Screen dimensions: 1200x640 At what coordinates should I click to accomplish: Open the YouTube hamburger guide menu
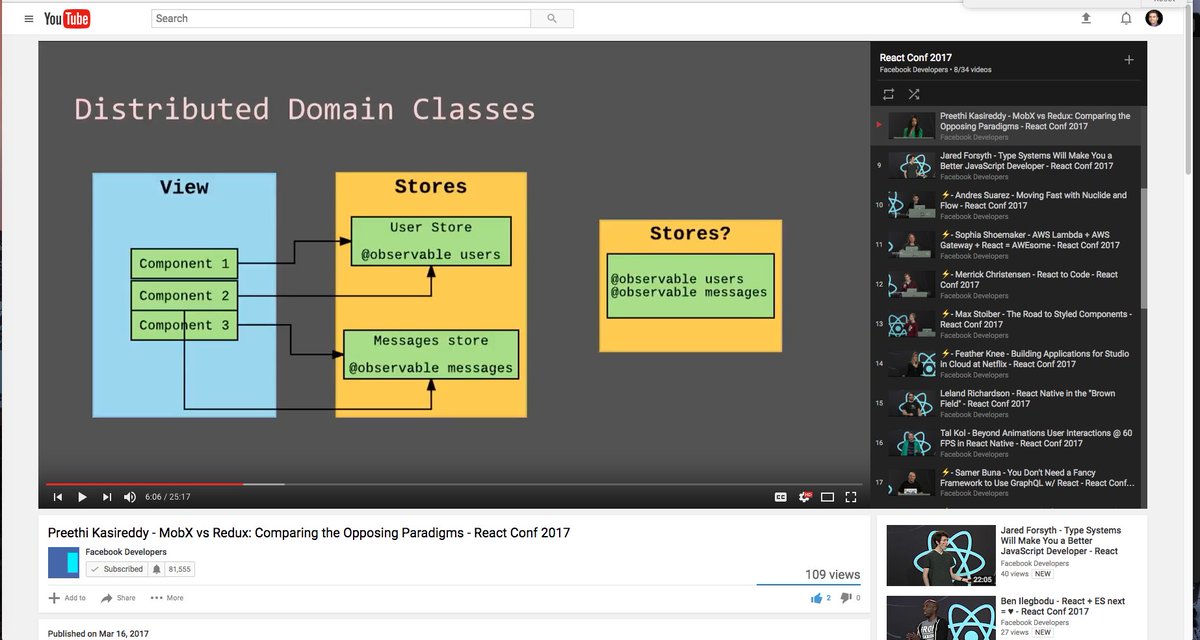[x=28, y=18]
